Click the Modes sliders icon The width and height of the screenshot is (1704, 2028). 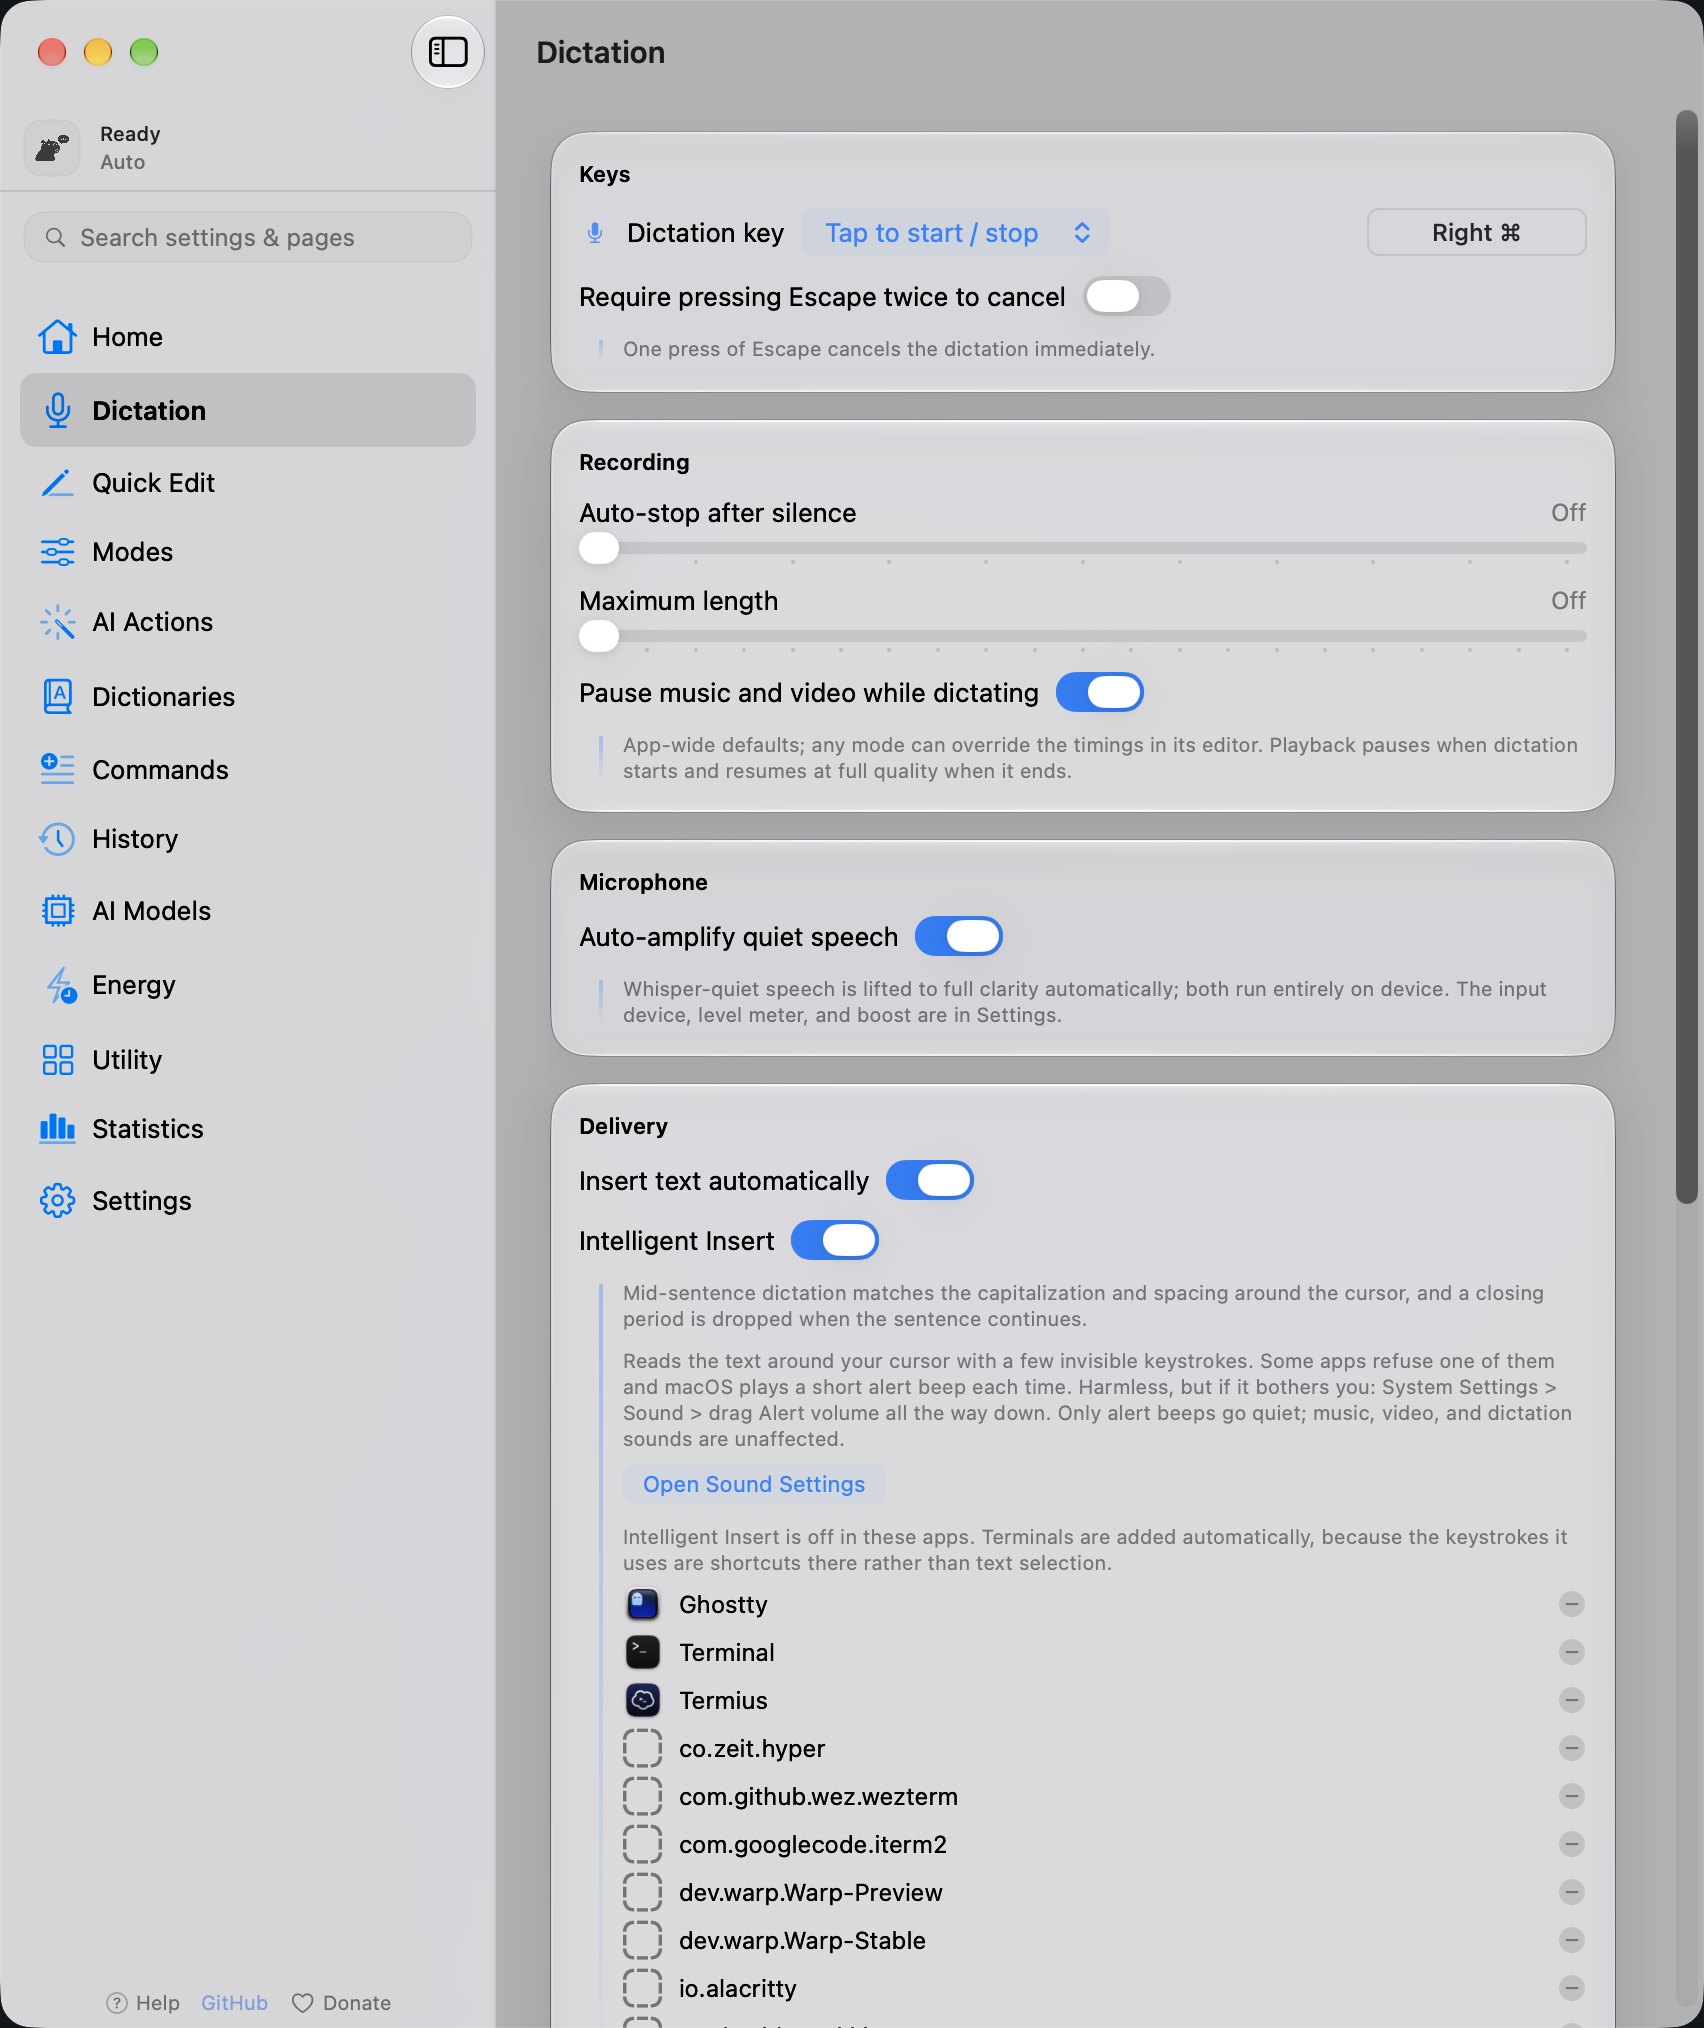point(57,552)
